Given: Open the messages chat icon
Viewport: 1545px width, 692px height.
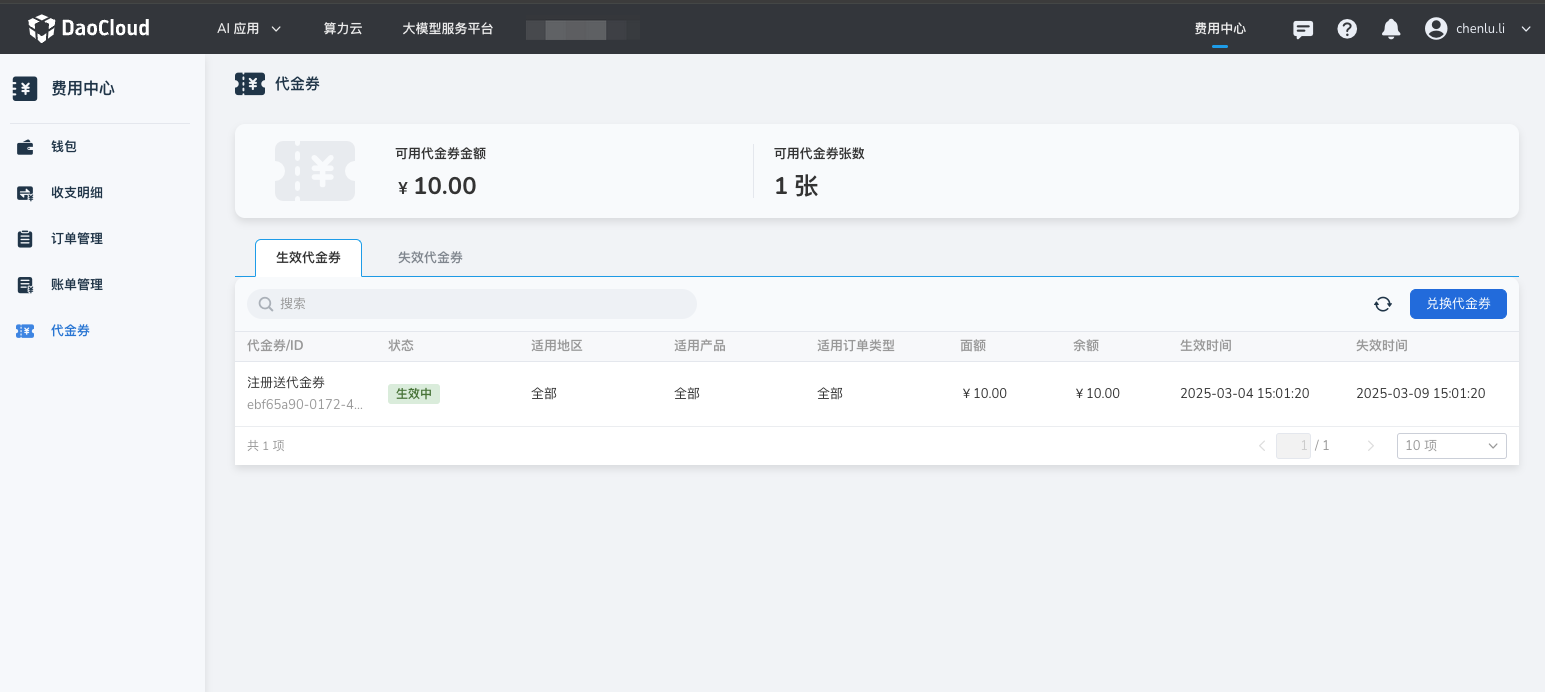Looking at the screenshot, I should click(1303, 29).
